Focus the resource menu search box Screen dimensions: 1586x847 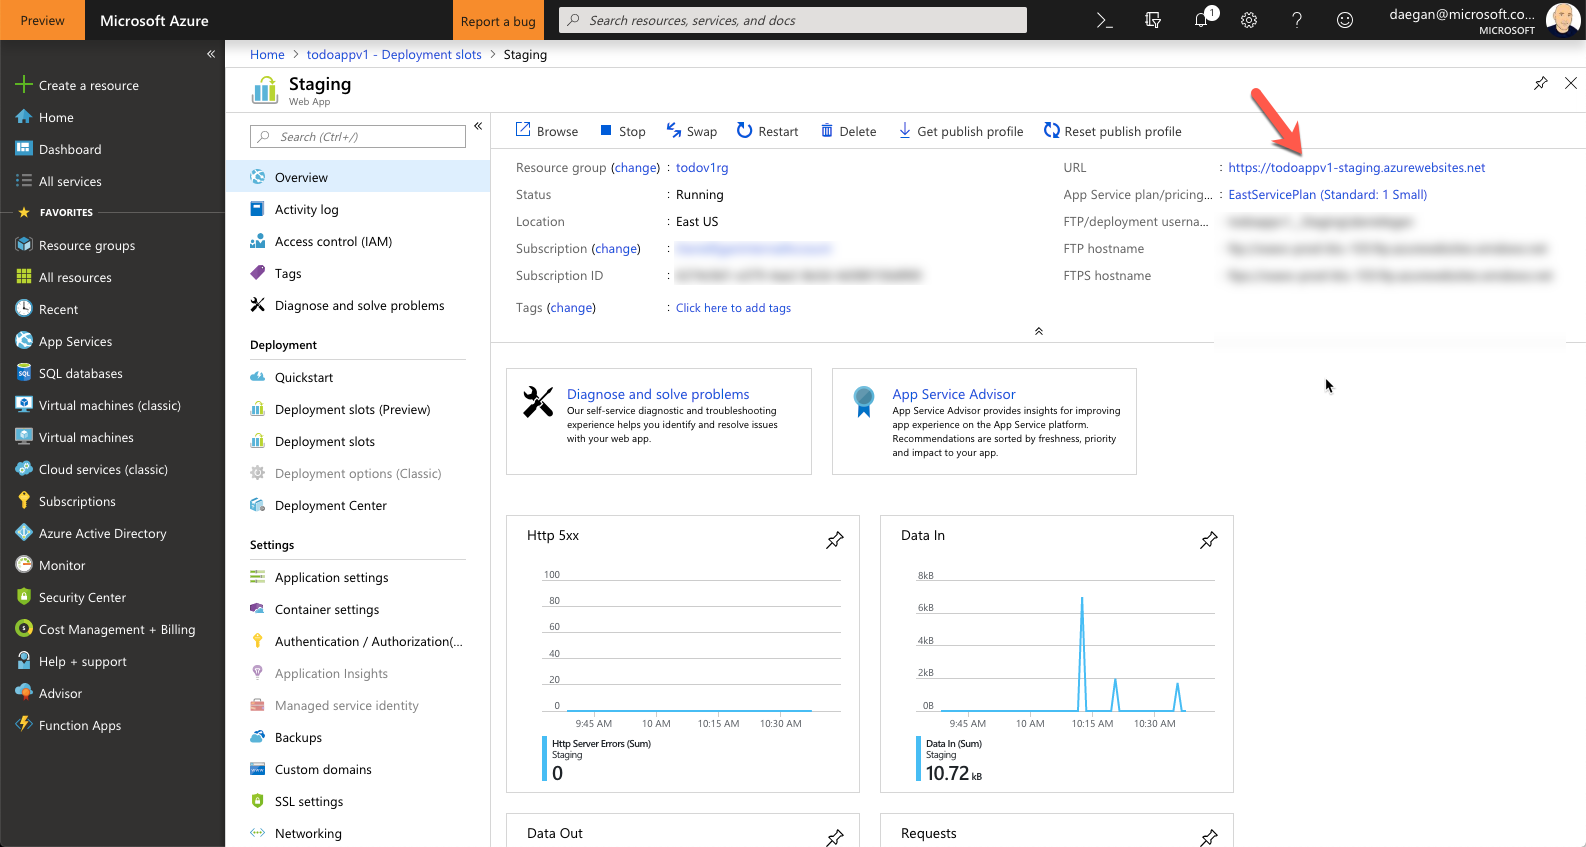click(x=358, y=136)
